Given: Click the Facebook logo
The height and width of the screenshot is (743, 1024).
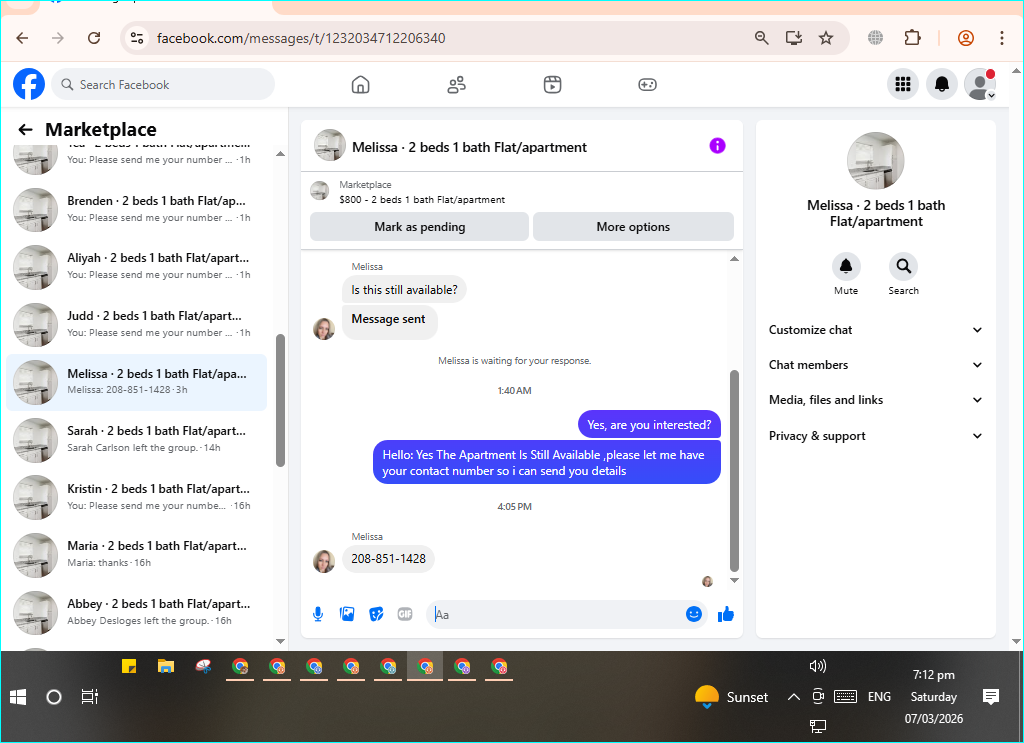Looking at the screenshot, I should coord(29,84).
